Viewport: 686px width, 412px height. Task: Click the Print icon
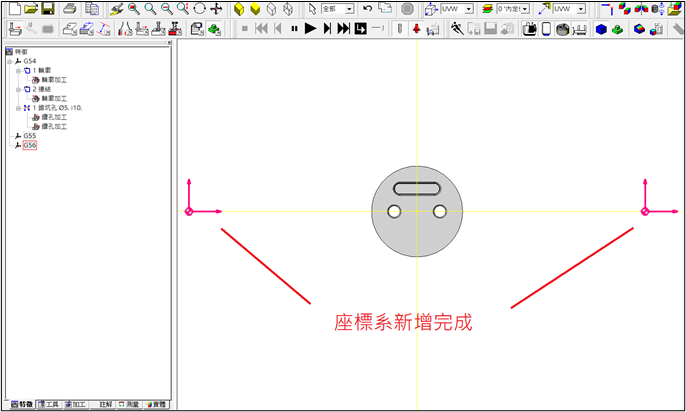pos(69,8)
